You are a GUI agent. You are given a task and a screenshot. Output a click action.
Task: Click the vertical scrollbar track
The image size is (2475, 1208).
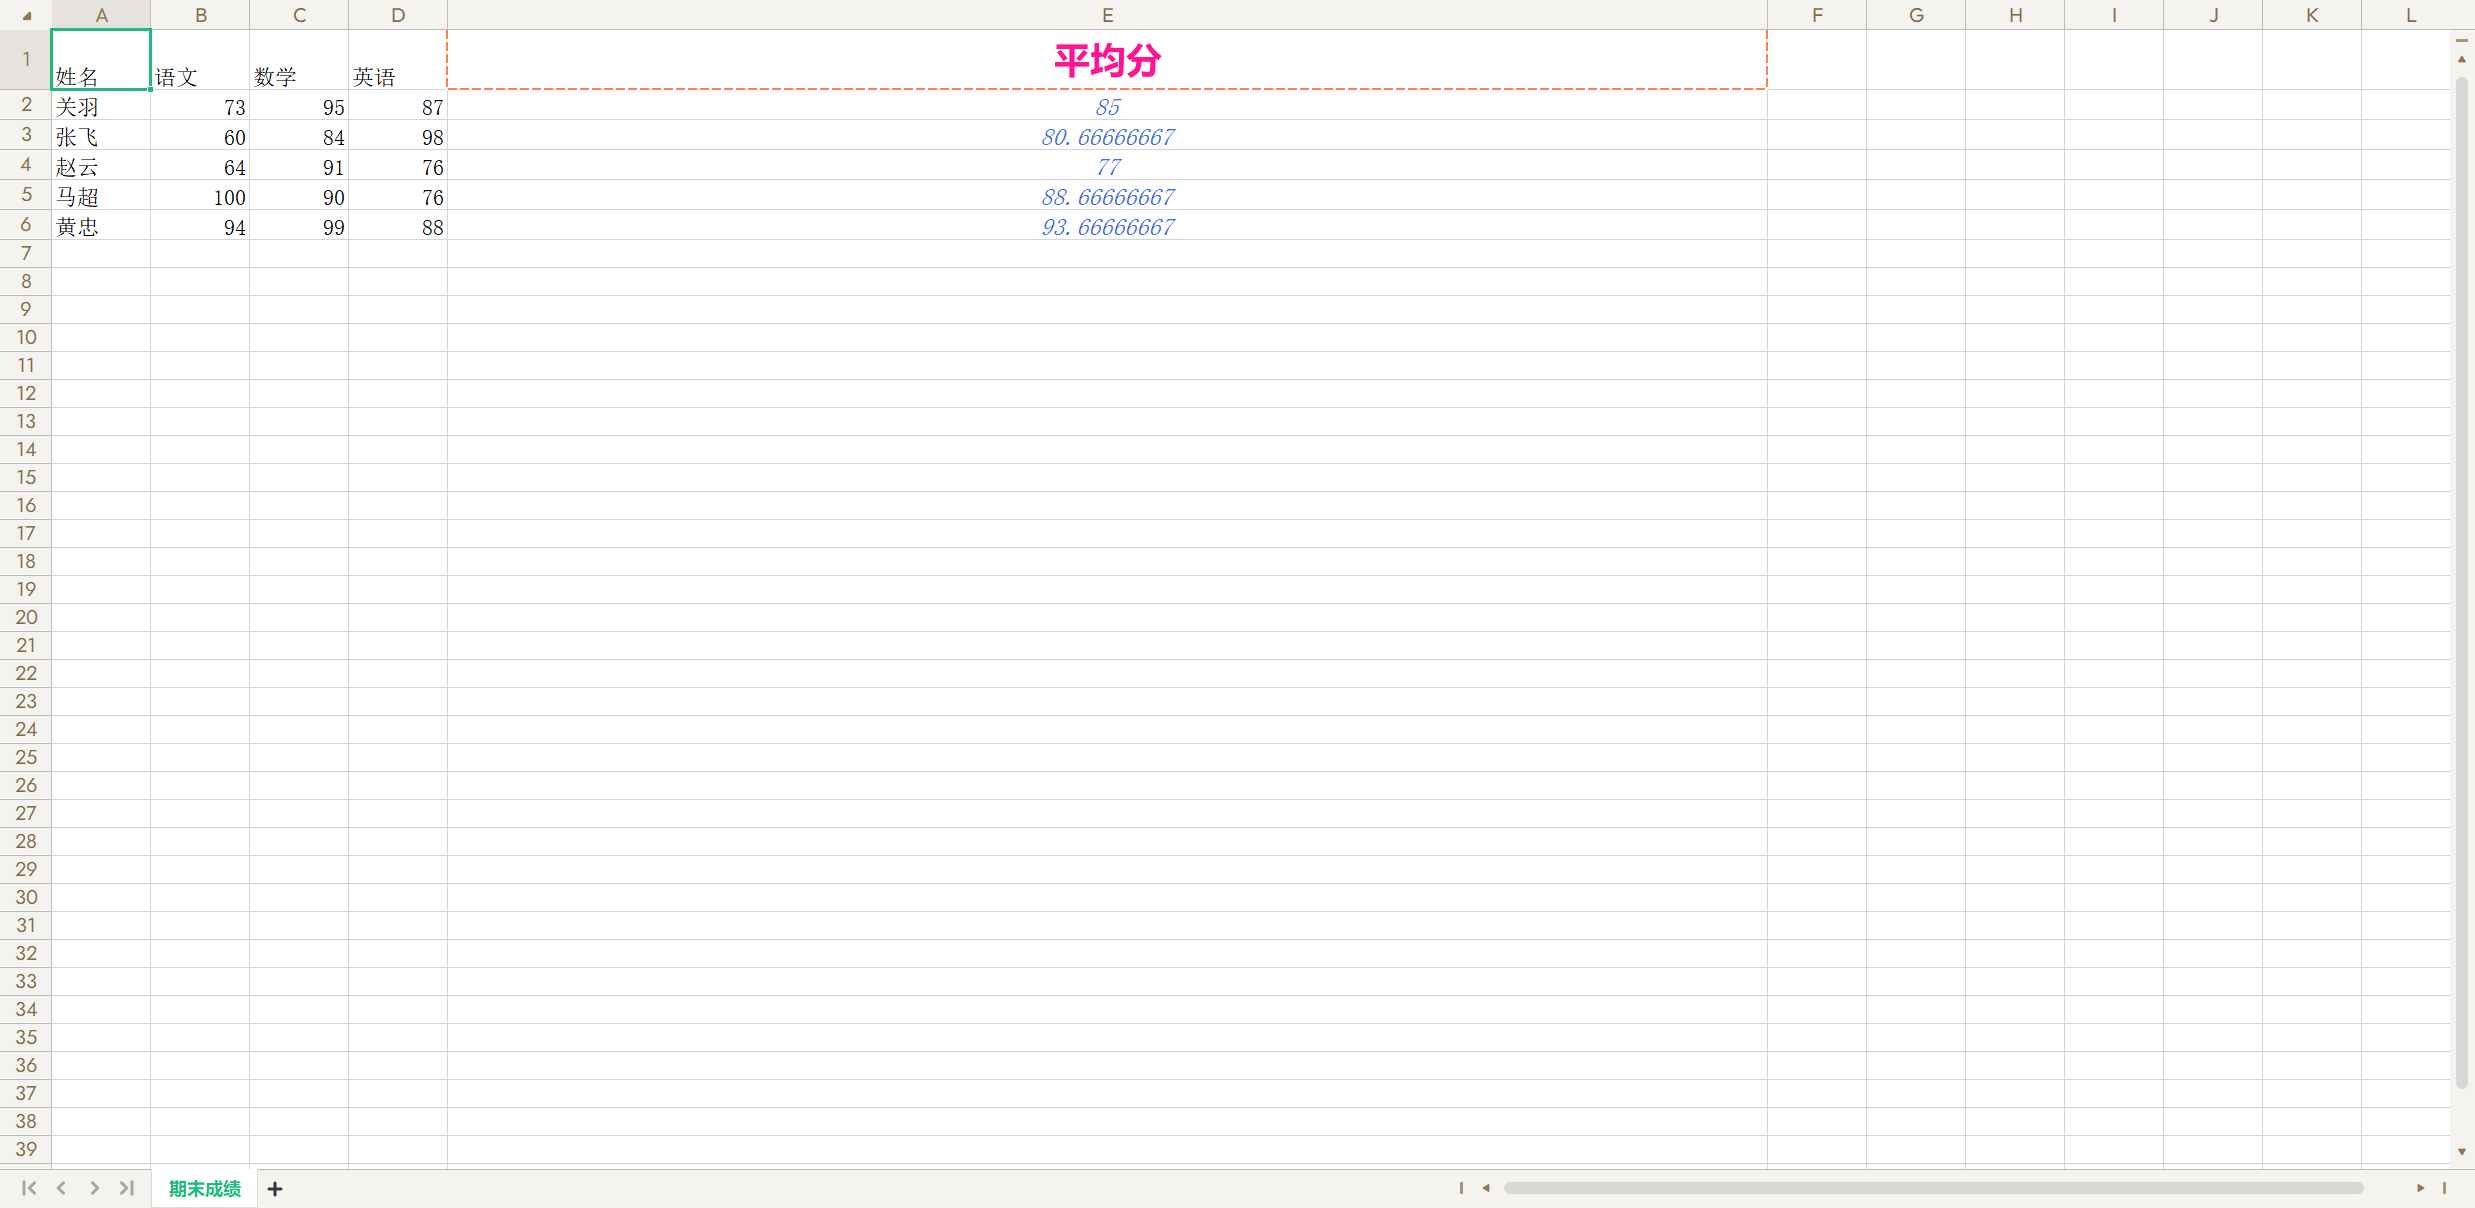click(2461, 600)
